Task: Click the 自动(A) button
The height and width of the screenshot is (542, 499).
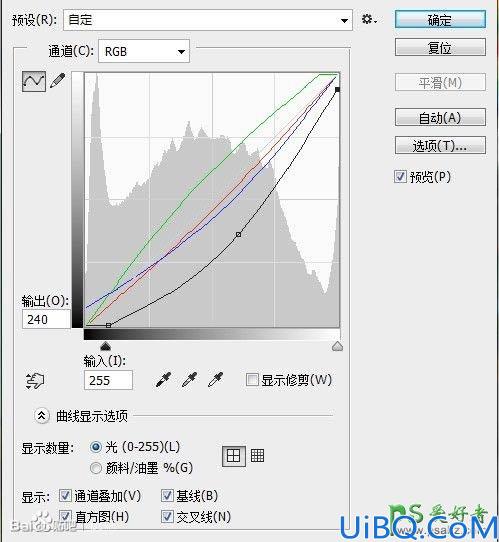Action: [440, 118]
